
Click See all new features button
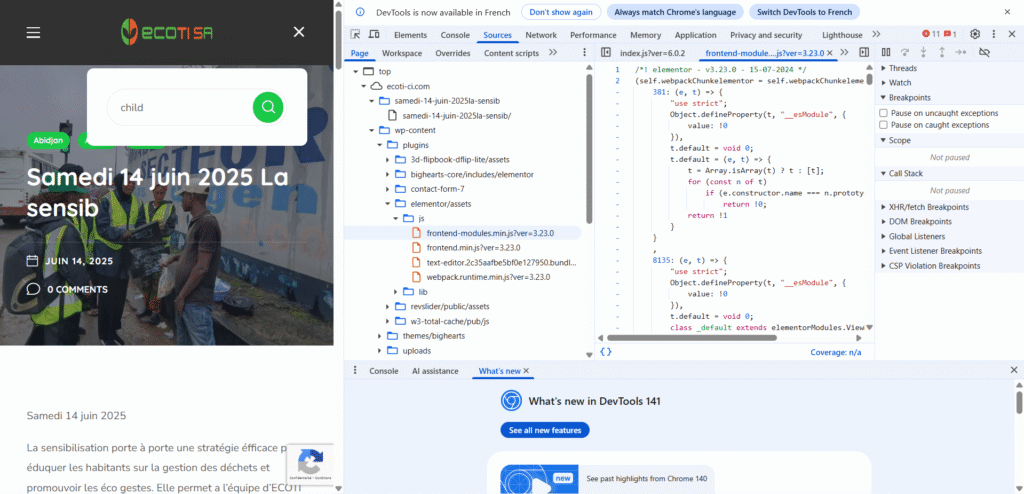[x=545, y=430]
